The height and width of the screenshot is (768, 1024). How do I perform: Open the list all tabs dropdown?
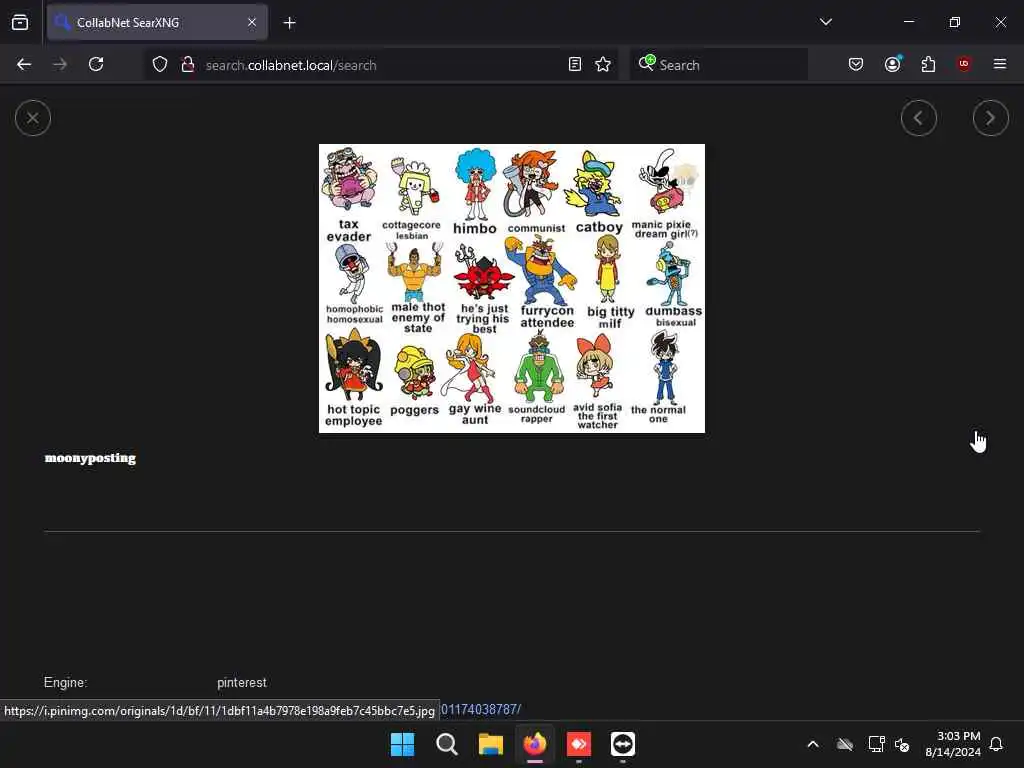(826, 22)
